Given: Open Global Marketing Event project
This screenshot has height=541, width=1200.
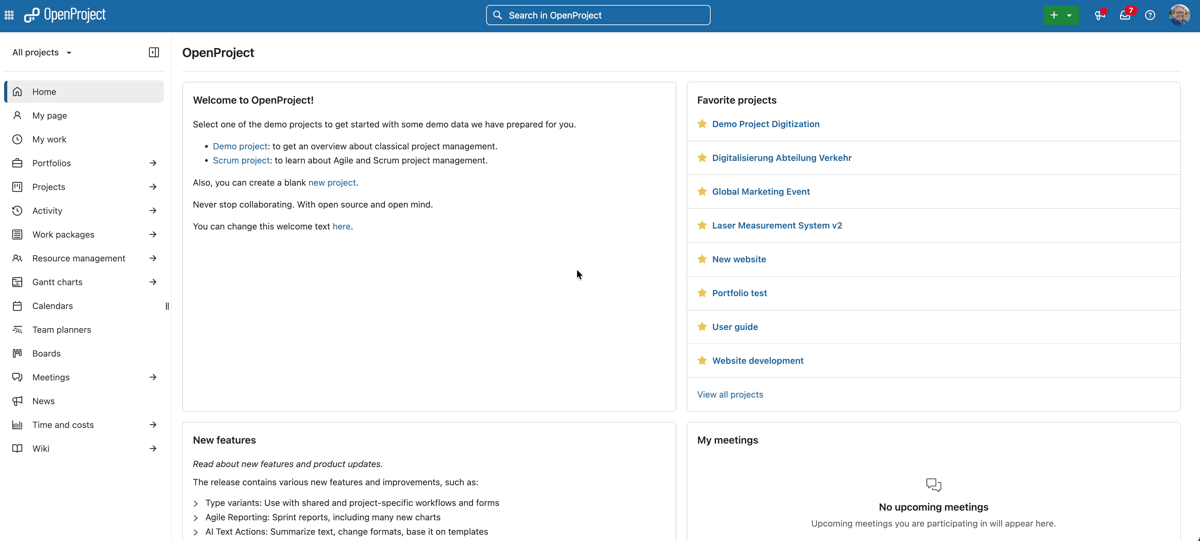Looking at the screenshot, I should (x=761, y=192).
